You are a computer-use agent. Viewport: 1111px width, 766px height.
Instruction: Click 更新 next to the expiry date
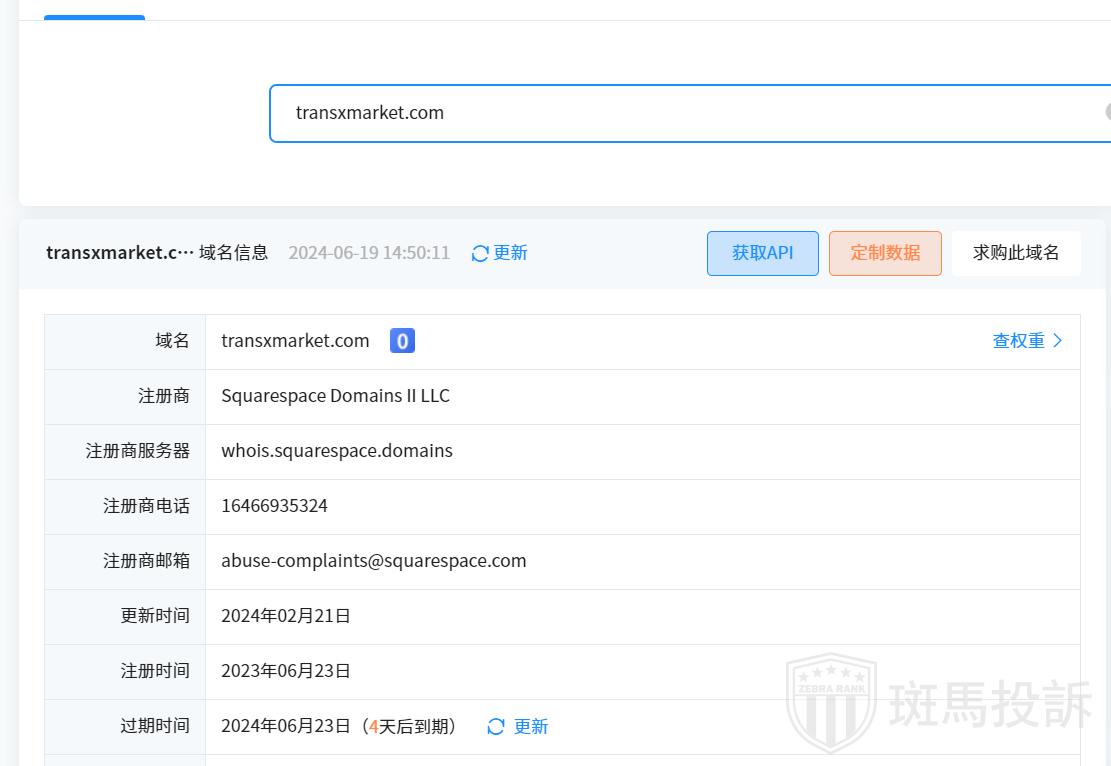pos(531,727)
